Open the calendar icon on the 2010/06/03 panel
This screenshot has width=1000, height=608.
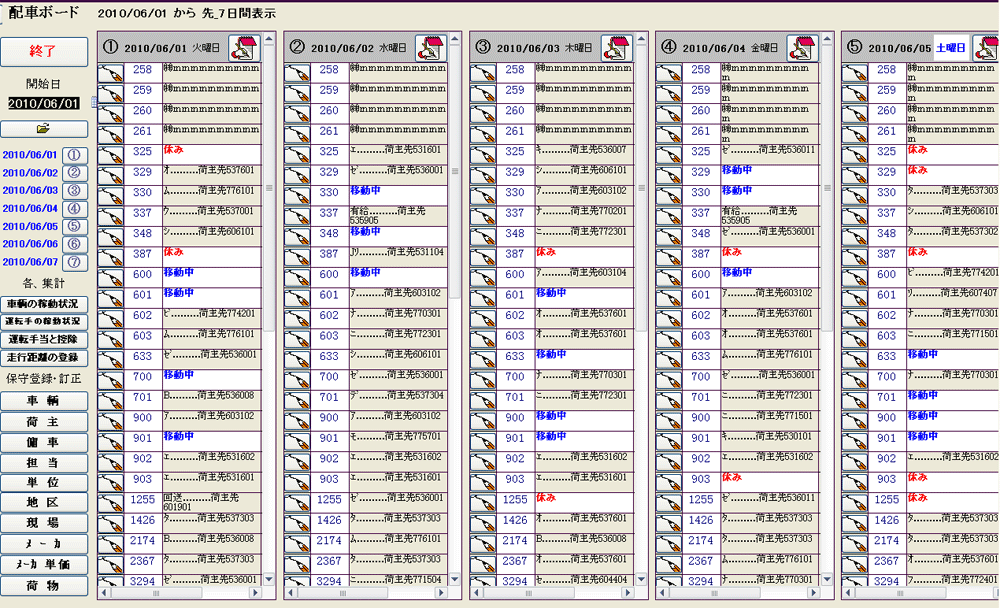tap(616, 48)
